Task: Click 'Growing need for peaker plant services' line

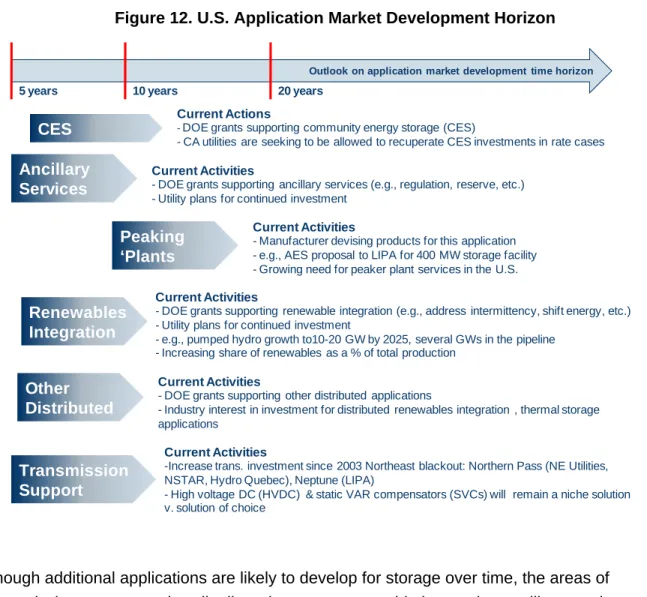Action: point(385,269)
